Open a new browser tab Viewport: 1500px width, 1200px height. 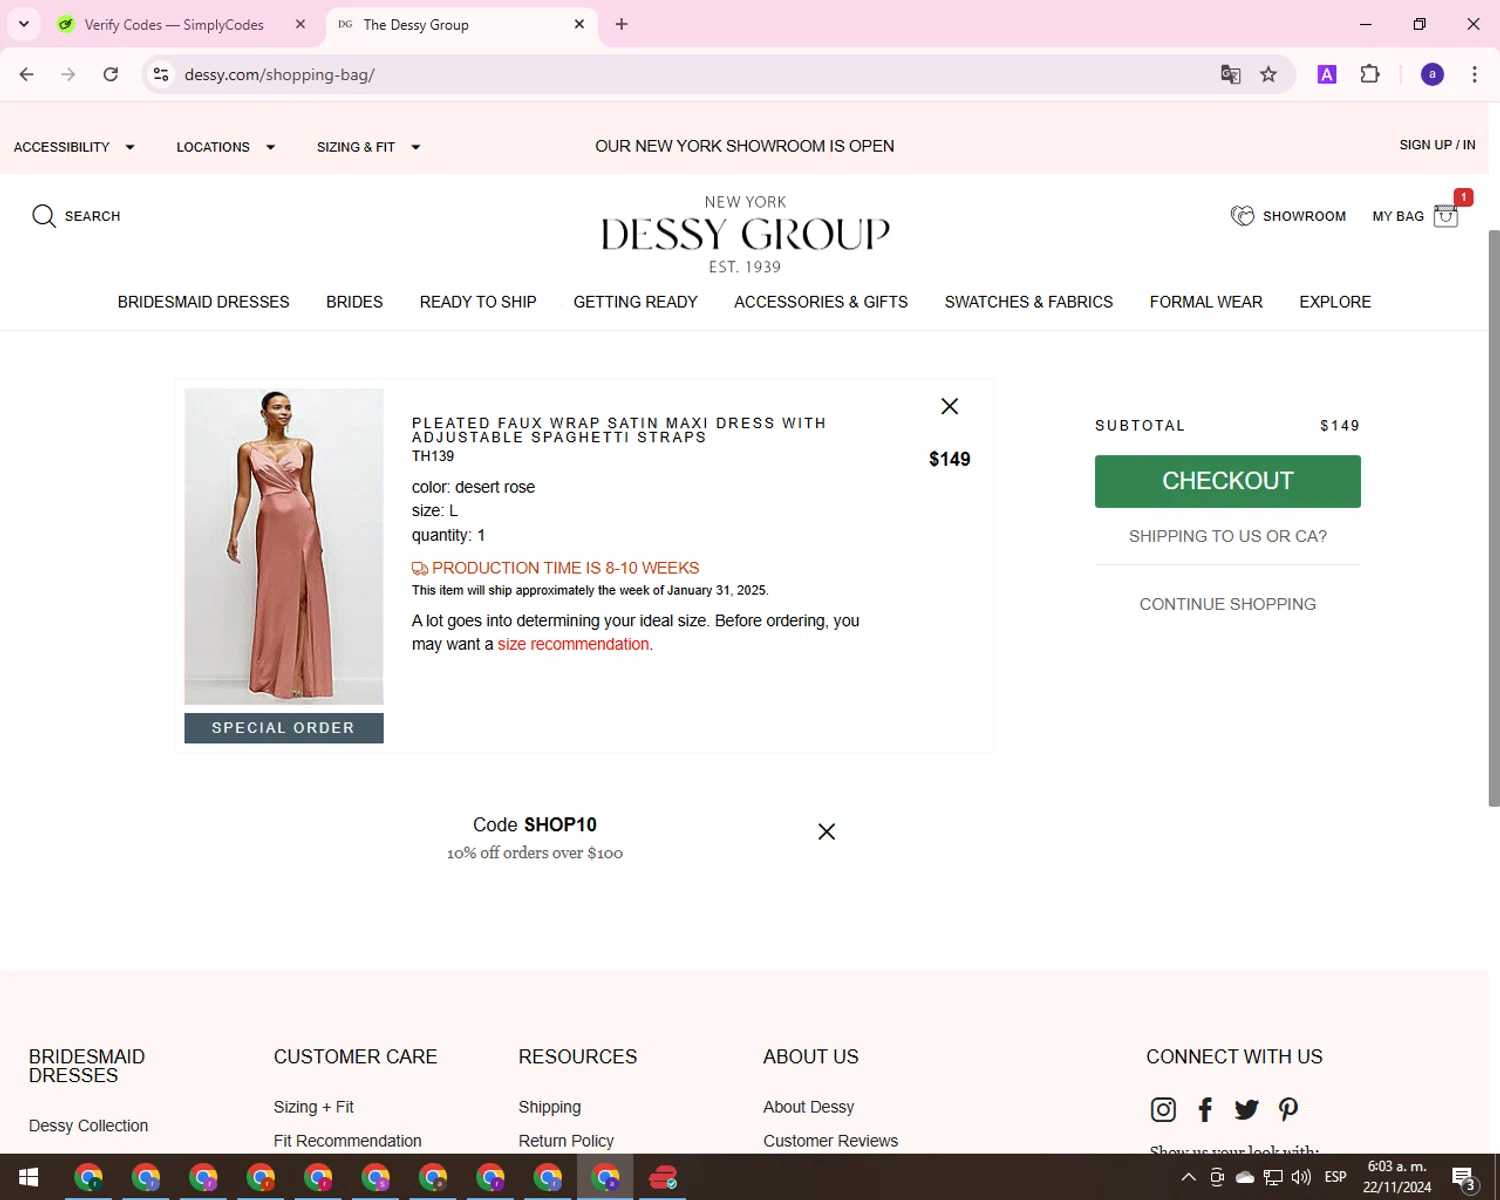[621, 24]
